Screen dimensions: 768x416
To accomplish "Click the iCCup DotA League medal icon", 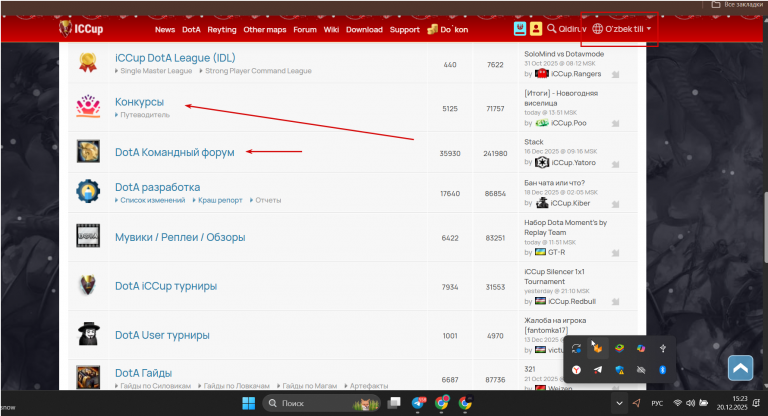I will (x=88, y=62).
